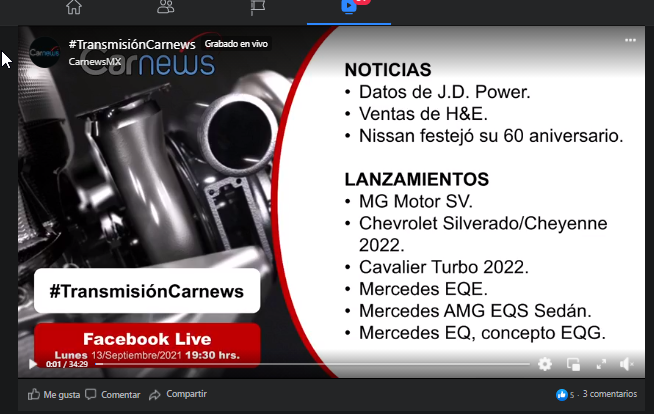Switch to picture-in-picture mini player icon
The width and height of the screenshot is (654, 414).
click(574, 364)
